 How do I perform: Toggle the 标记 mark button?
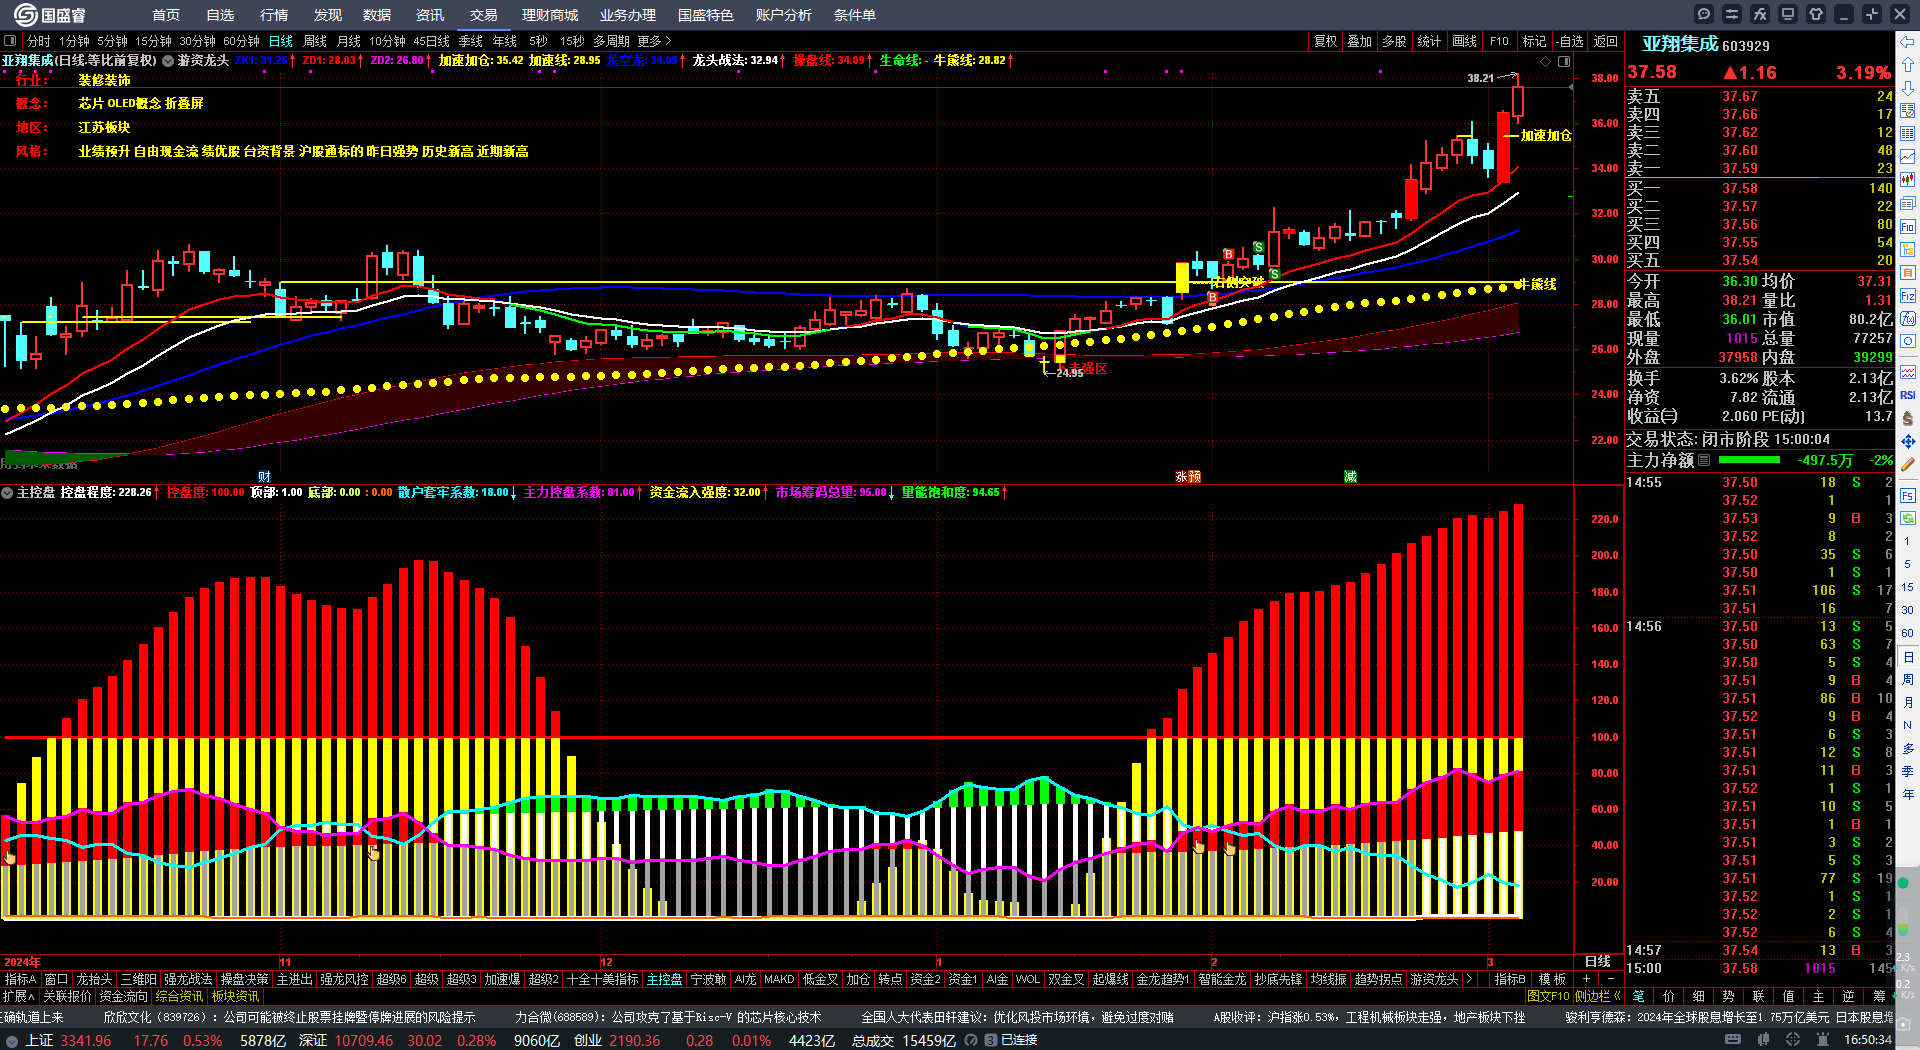1534,41
